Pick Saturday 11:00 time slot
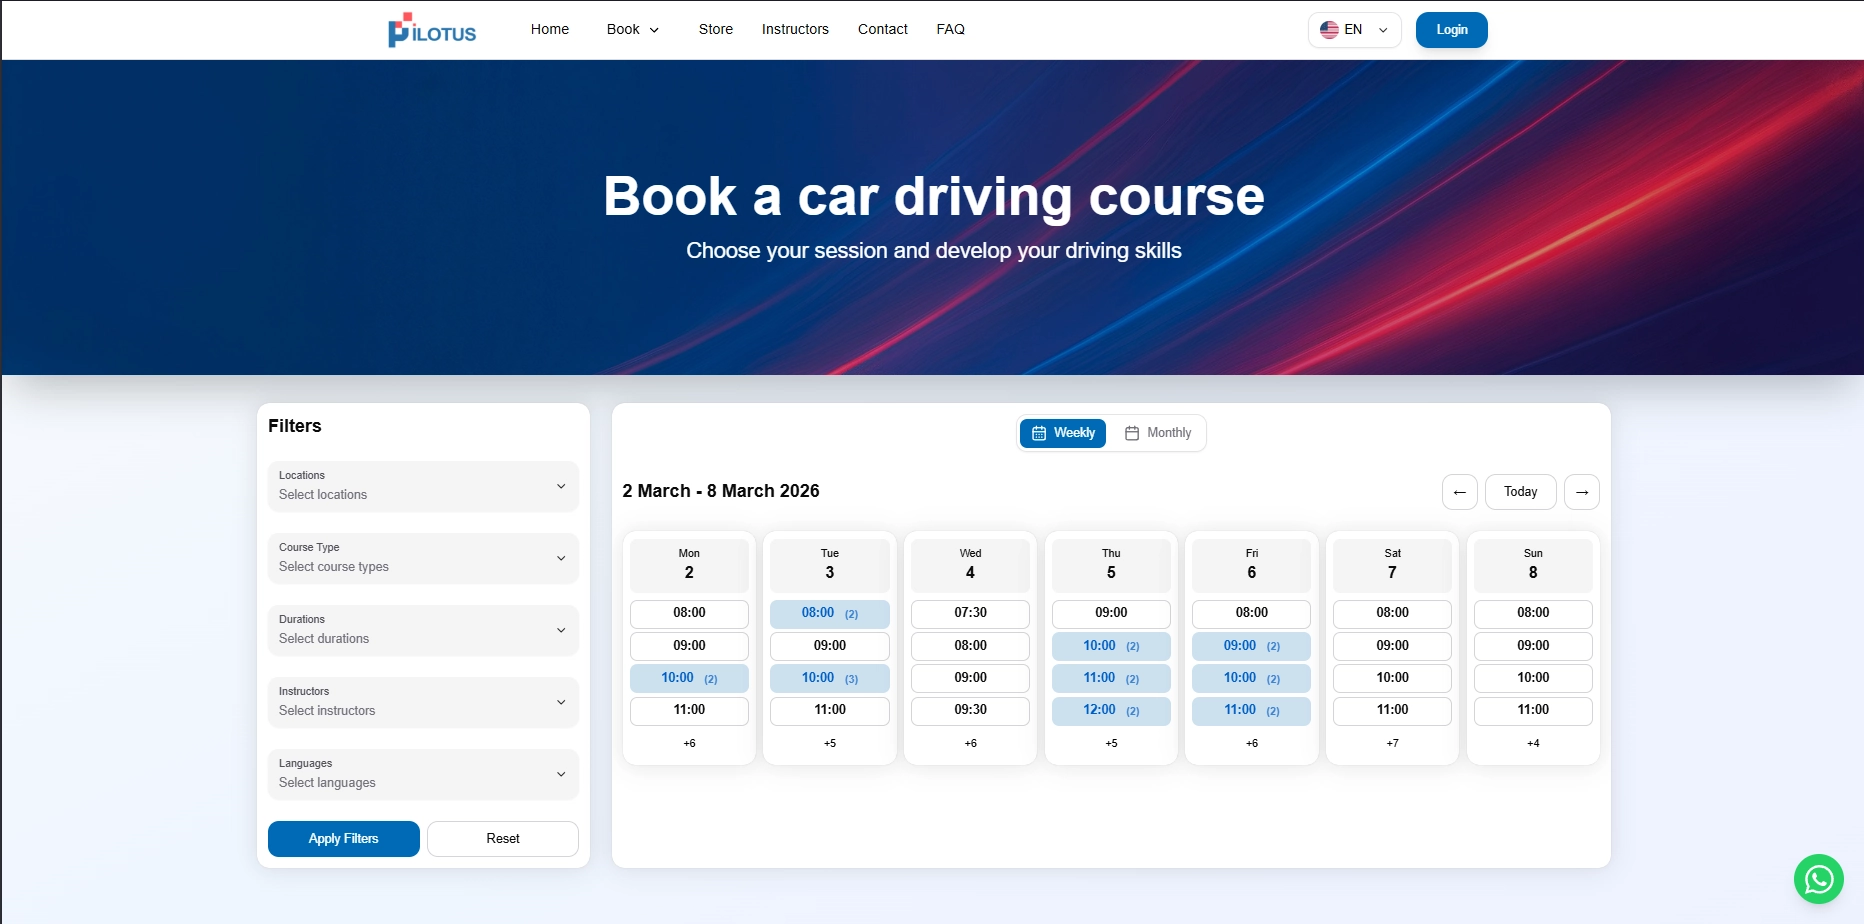 (1392, 710)
